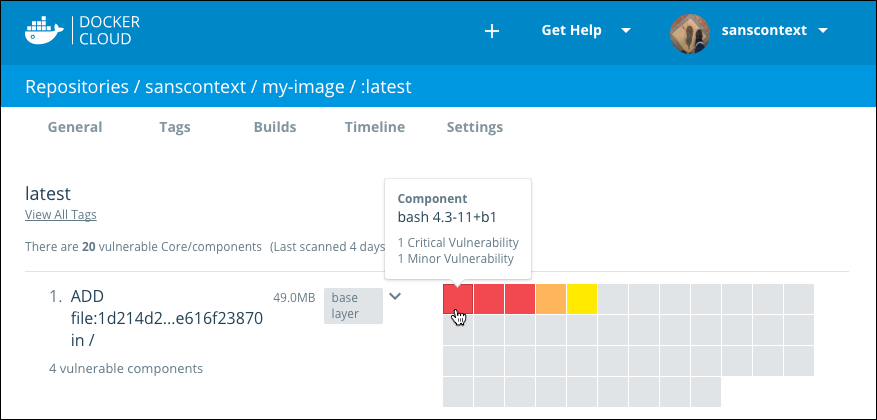Click the Docker Cloud whale logo
The width and height of the screenshot is (877, 420).
[45, 30]
